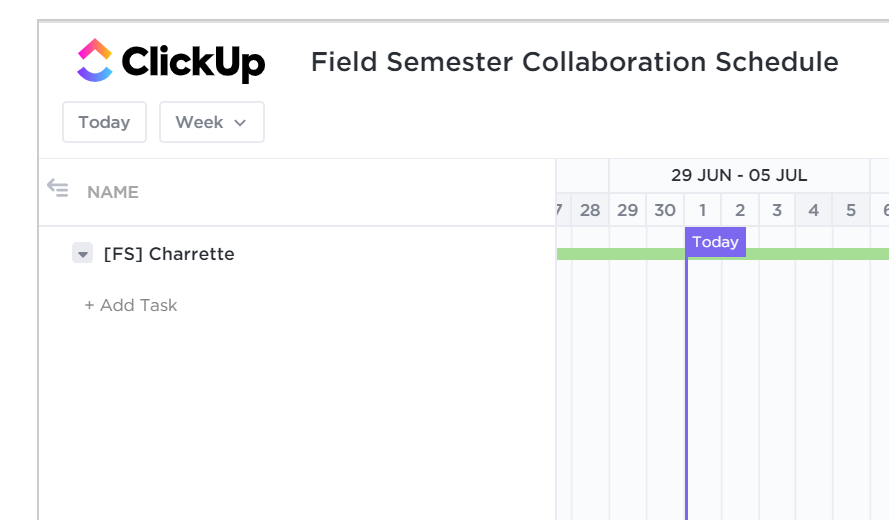Click day 30 in the timeline header
Image resolution: width=889 pixels, height=520 pixels.
(x=665, y=210)
